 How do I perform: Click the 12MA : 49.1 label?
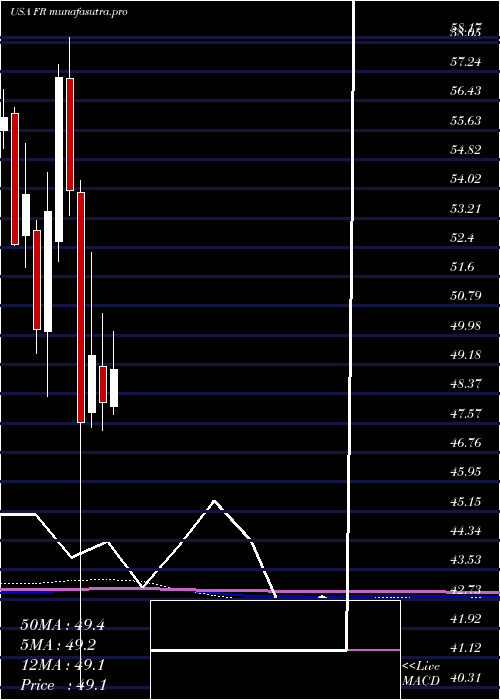pyautogui.click(x=62, y=665)
